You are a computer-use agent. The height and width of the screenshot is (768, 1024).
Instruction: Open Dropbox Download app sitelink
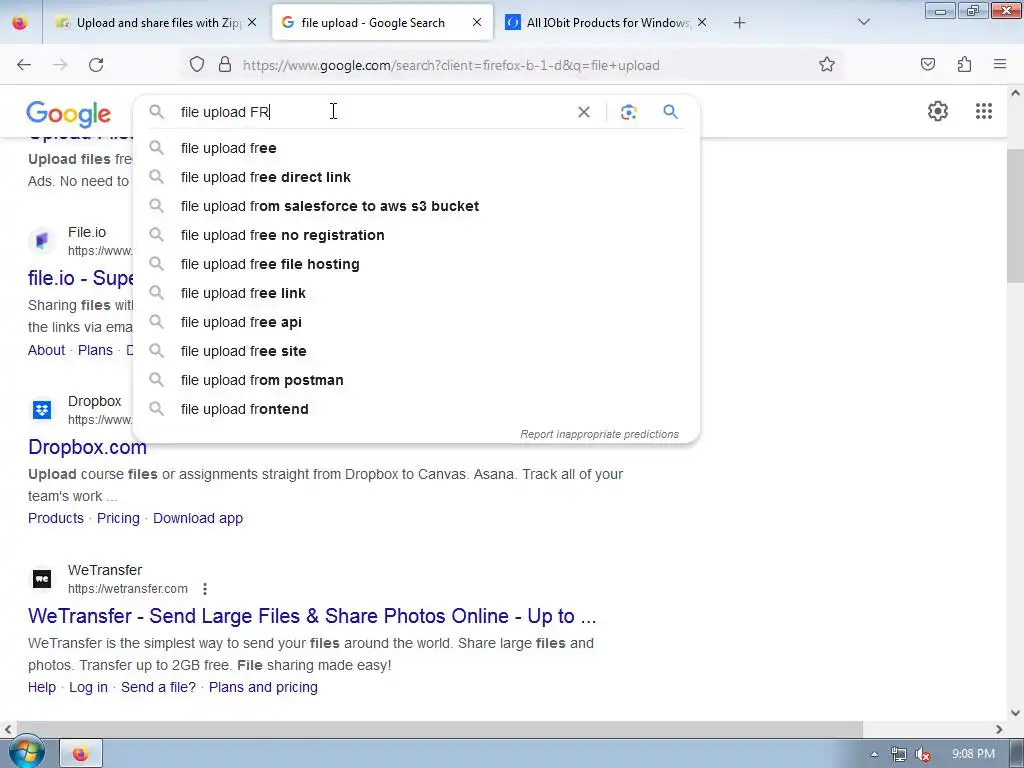click(198, 518)
